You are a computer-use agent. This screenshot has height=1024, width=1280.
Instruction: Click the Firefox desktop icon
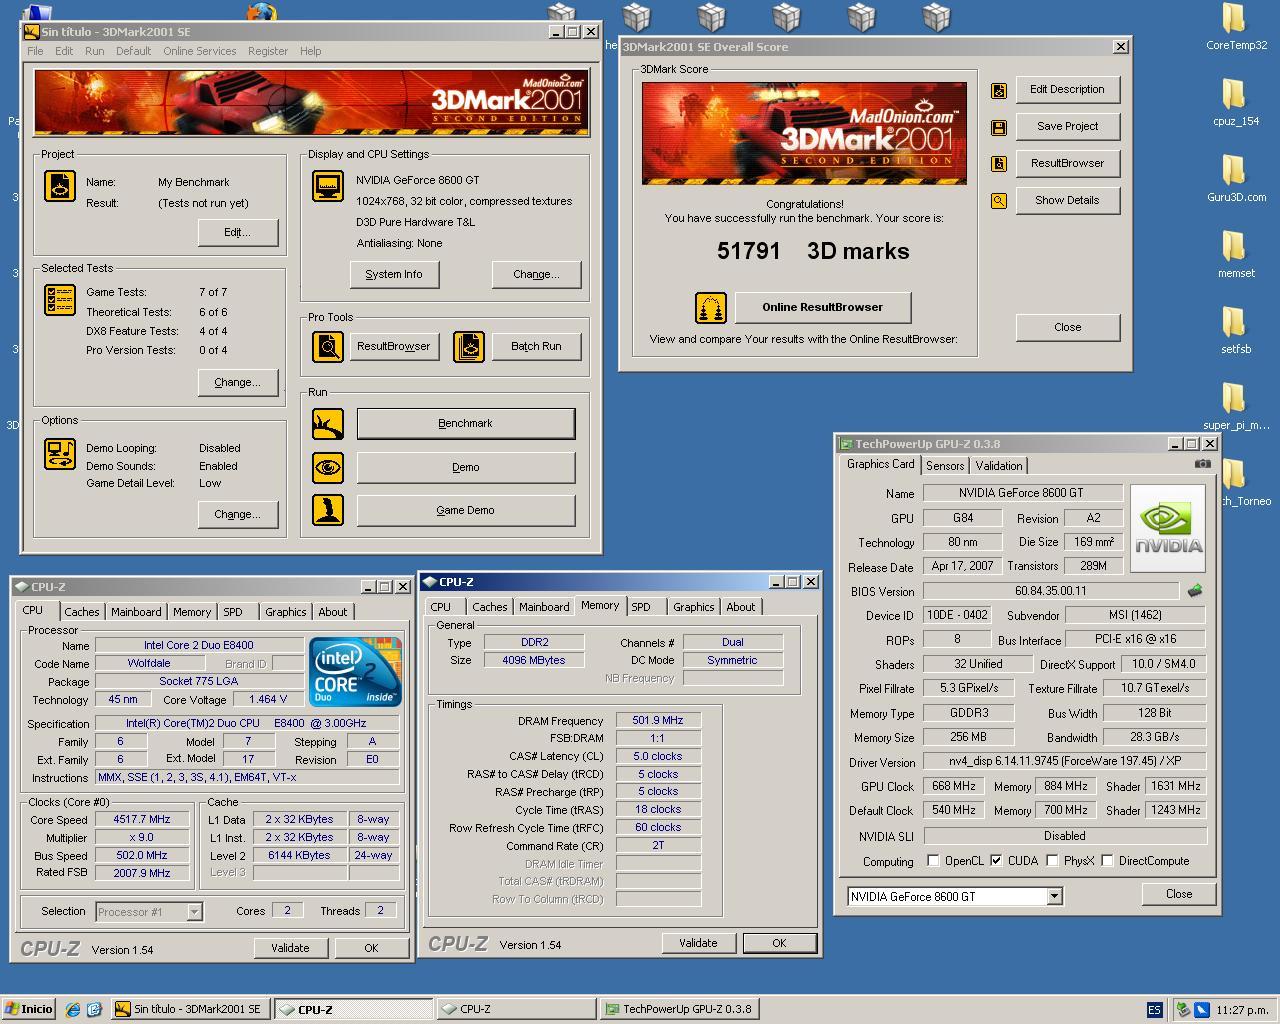261,12
